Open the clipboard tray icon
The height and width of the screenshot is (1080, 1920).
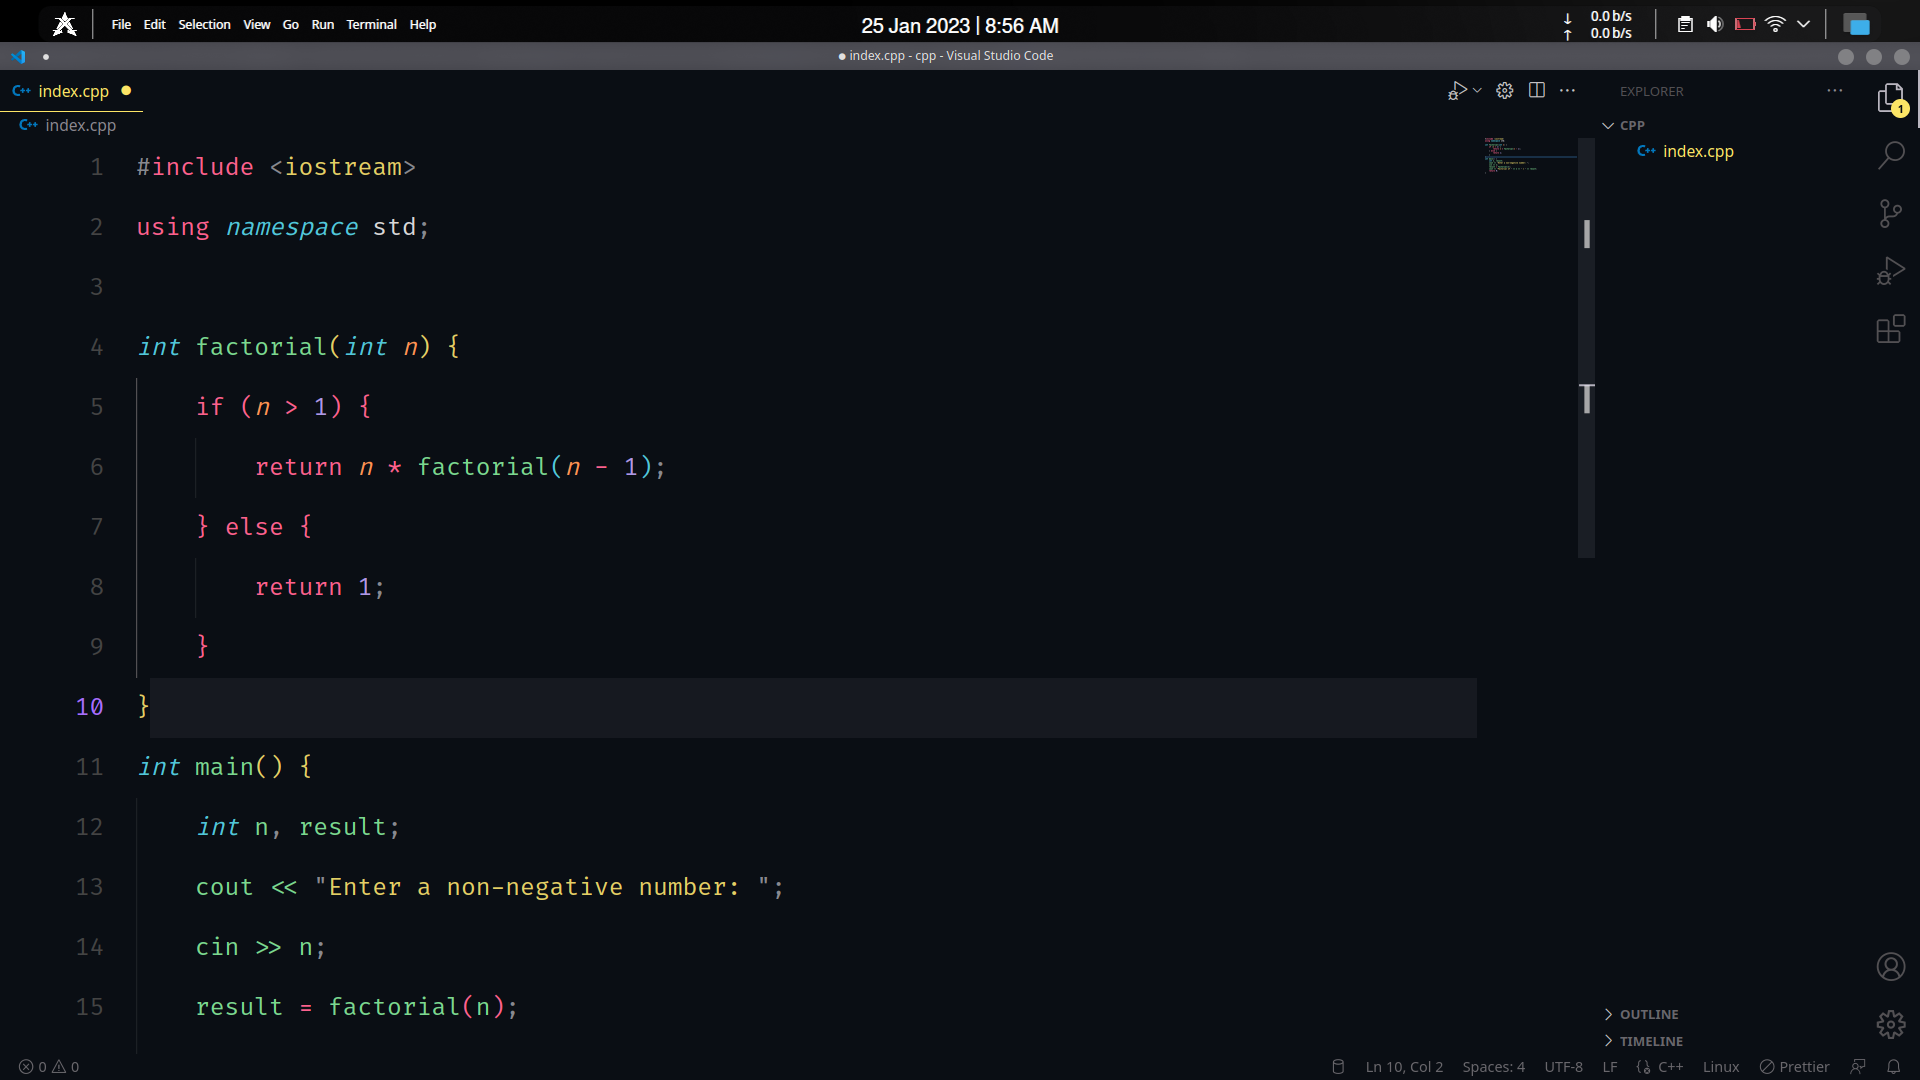click(x=1685, y=24)
